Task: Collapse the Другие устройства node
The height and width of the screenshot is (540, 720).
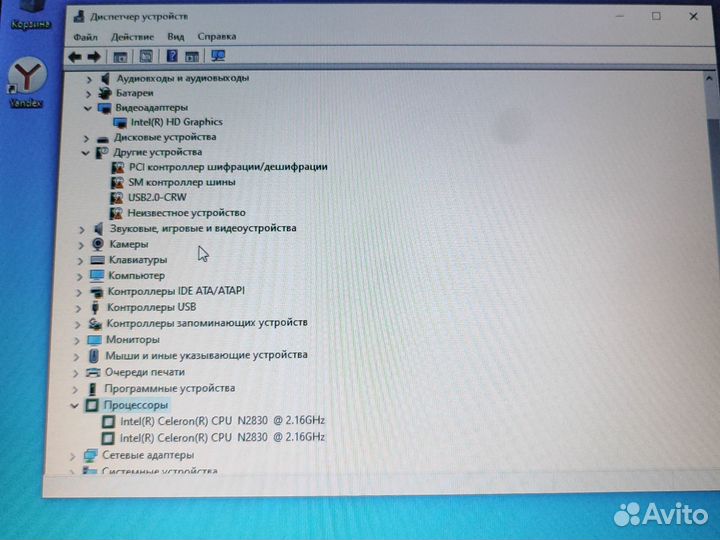Action: 85,153
